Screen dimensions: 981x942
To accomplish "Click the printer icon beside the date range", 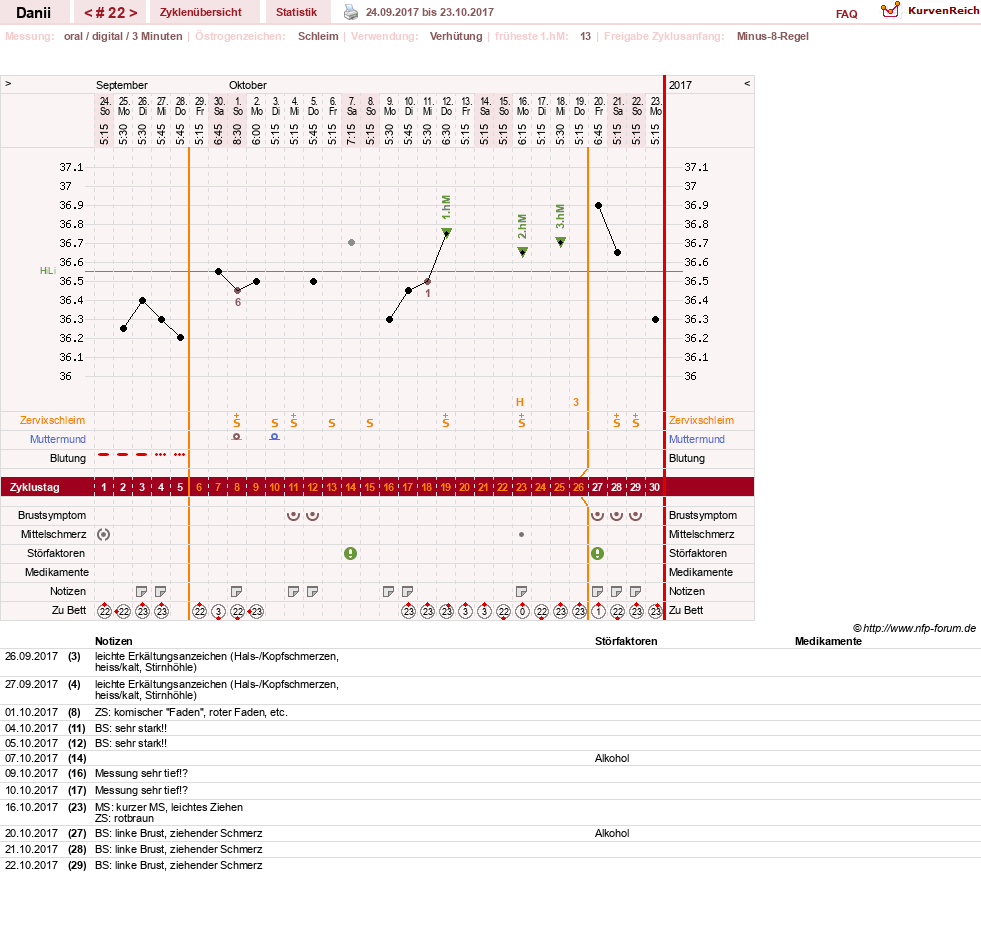I will pyautogui.click(x=351, y=12).
